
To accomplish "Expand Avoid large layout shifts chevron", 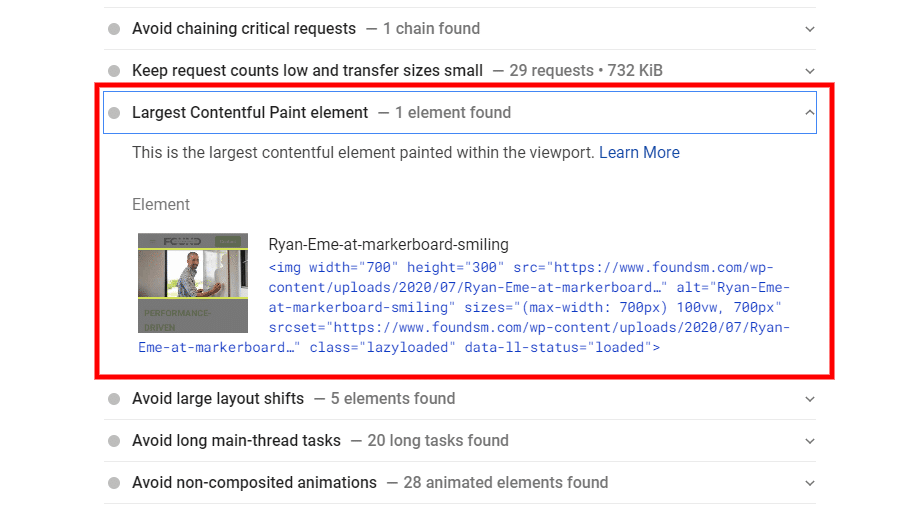I will pos(810,399).
